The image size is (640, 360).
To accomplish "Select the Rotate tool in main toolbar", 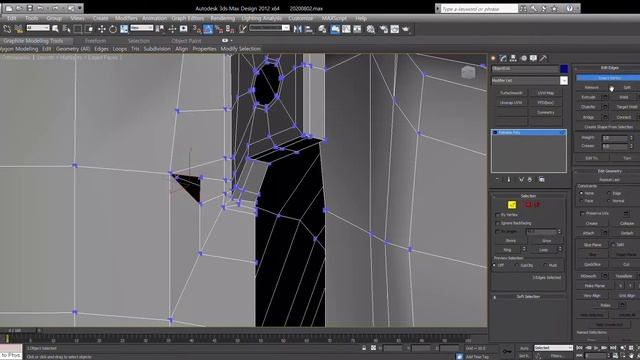I will (x=113, y=29).
